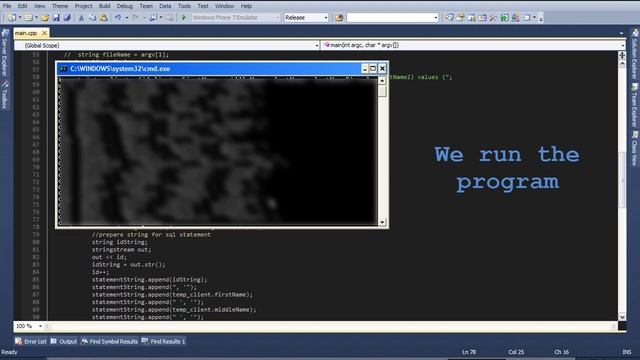Click the Paste icon
640x360 pixels.
click(104, 18)
